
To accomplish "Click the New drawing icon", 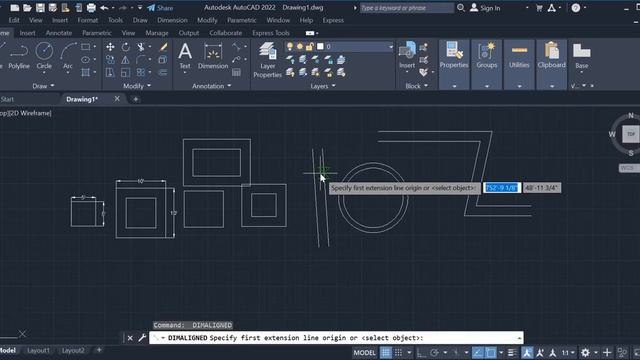I will pyautogui.click(x=15, y=8).
